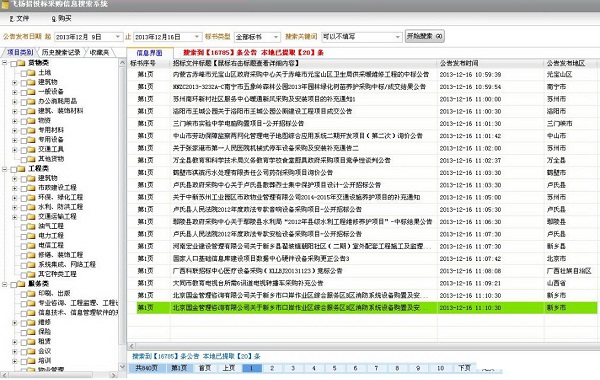Go to the next page with 下页

click(x=465, y=368)
